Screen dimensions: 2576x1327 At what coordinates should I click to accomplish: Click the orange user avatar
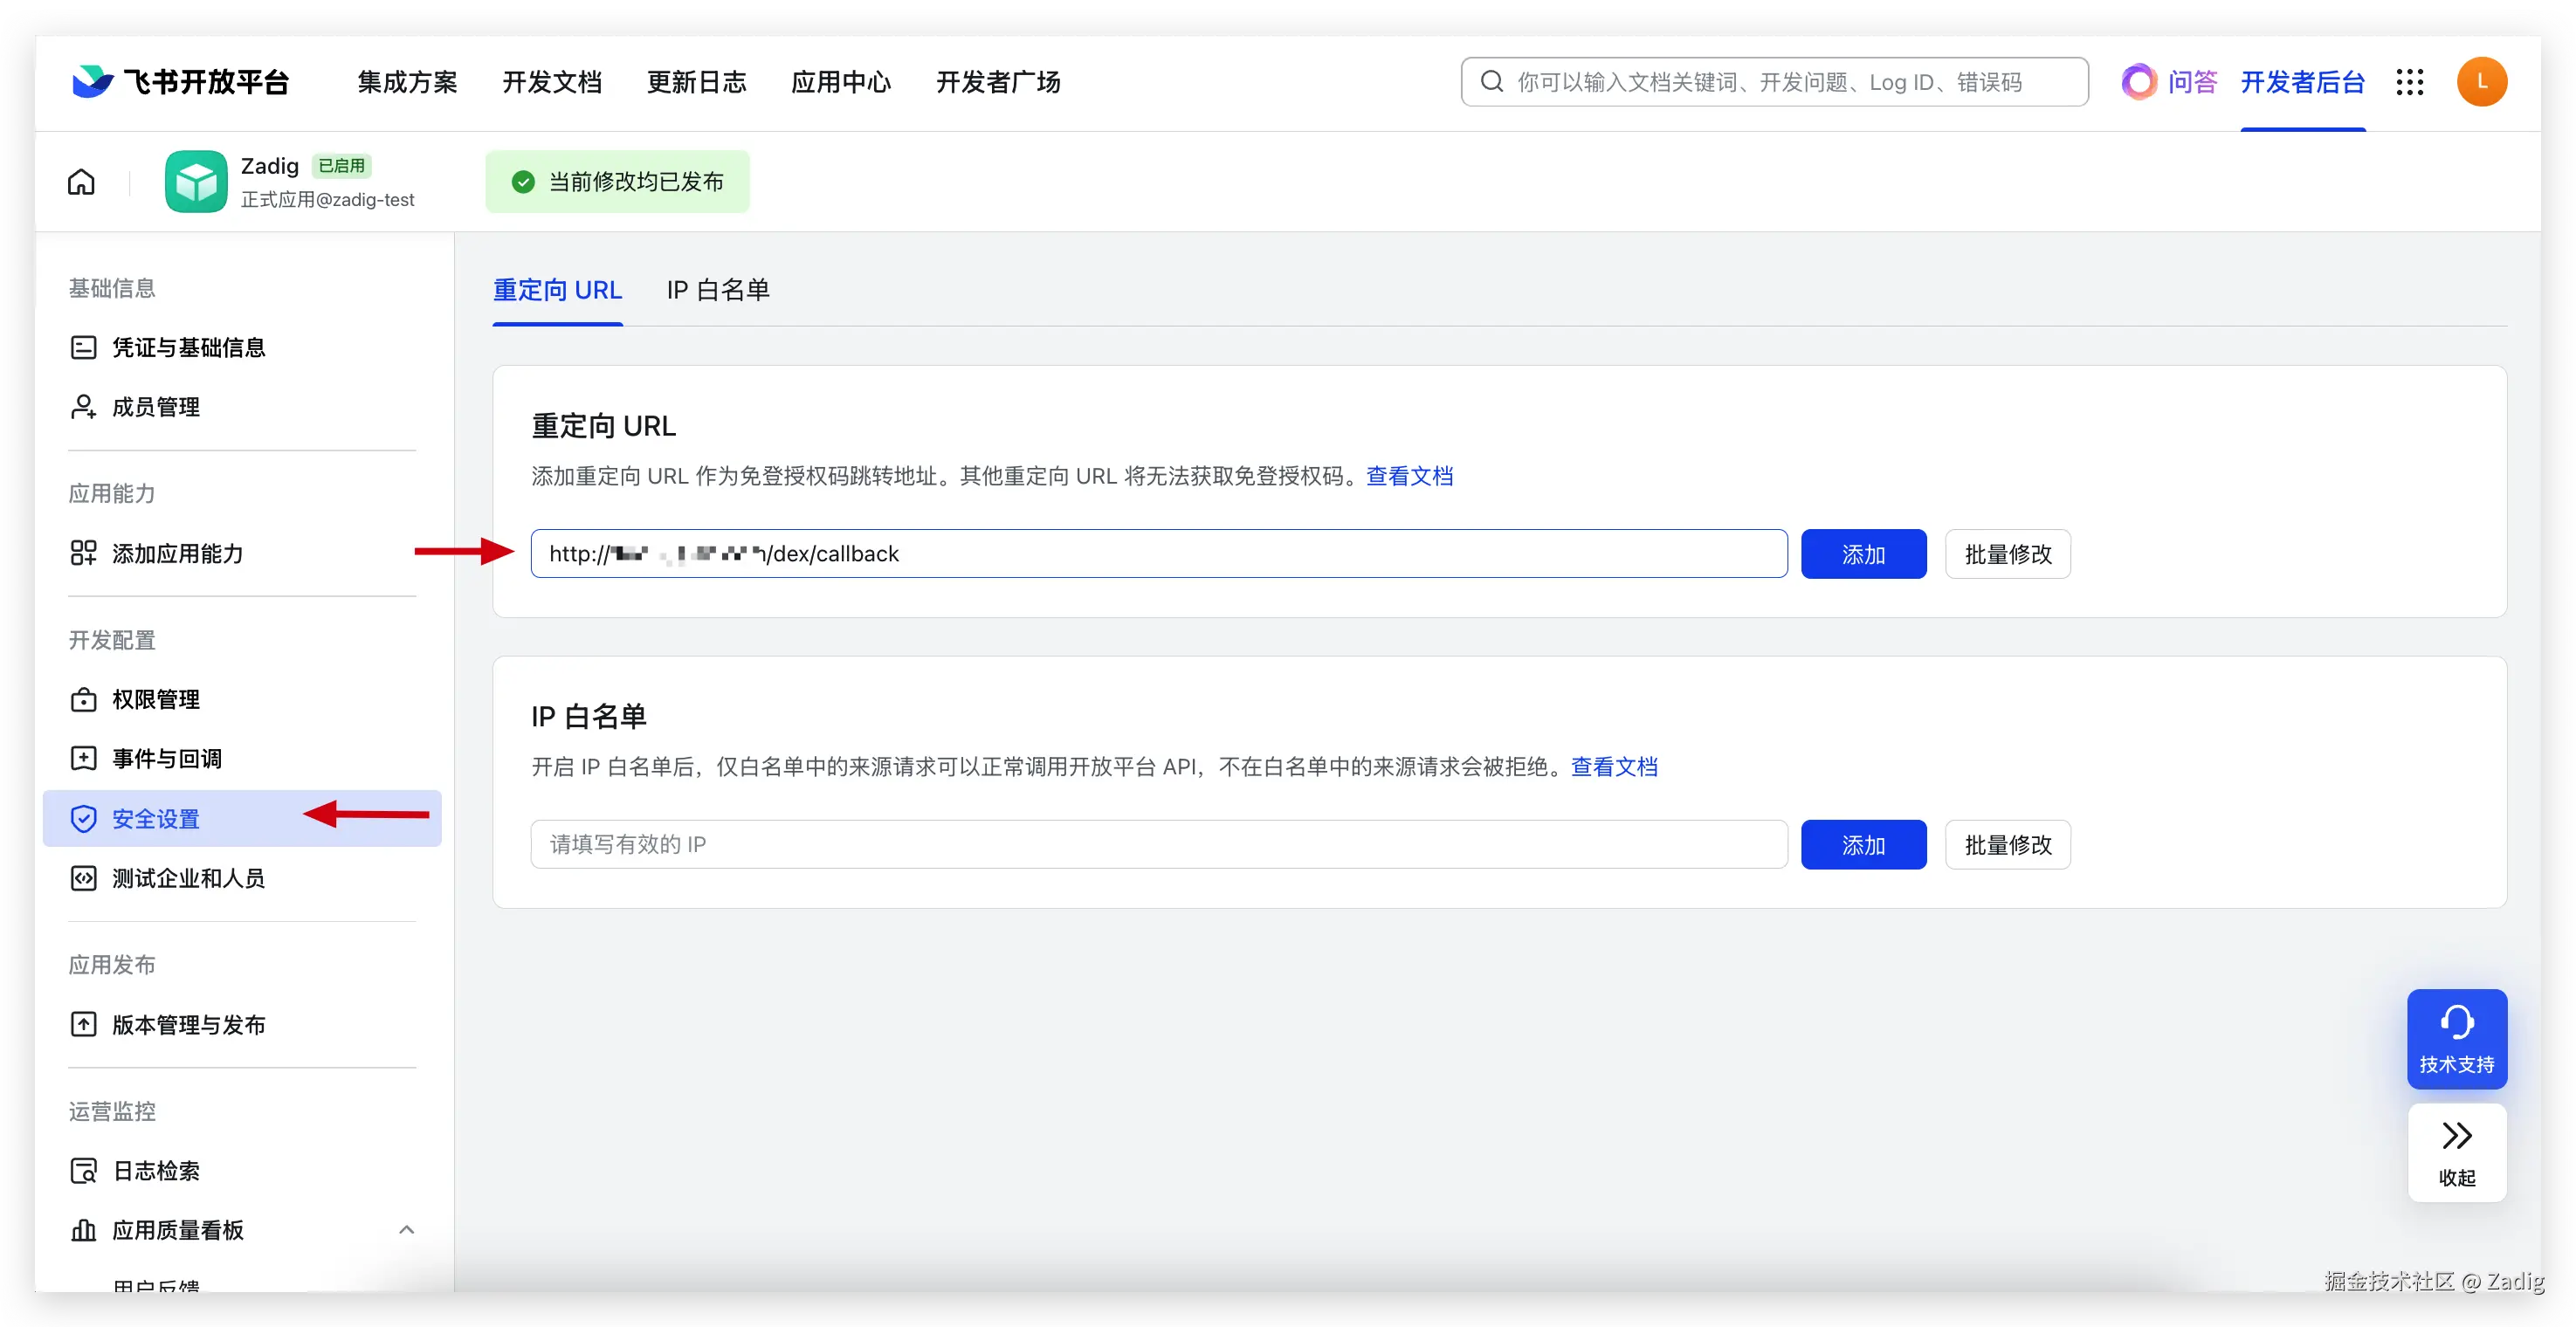pos(2481,82)
